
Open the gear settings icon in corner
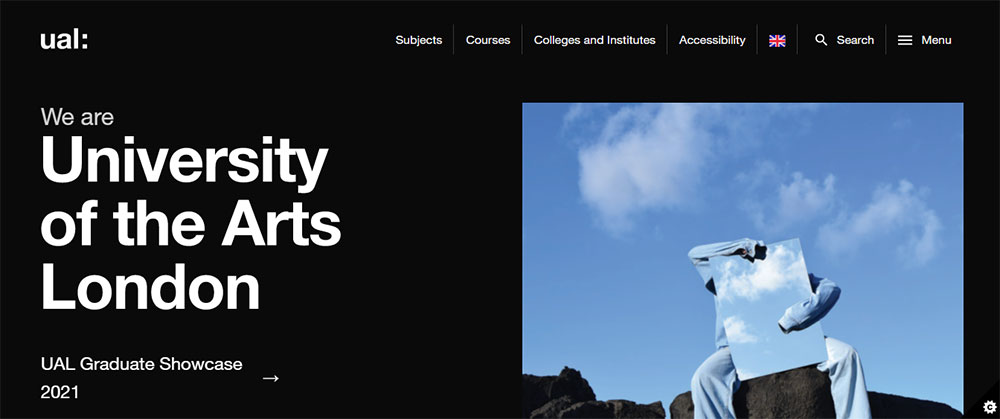[x=989, y=406]
